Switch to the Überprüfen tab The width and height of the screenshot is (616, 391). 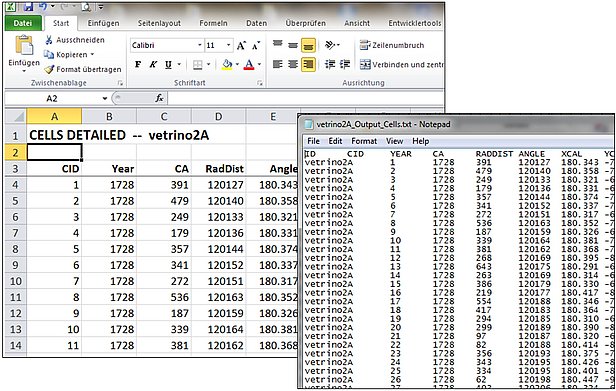[x=306, y=23]
